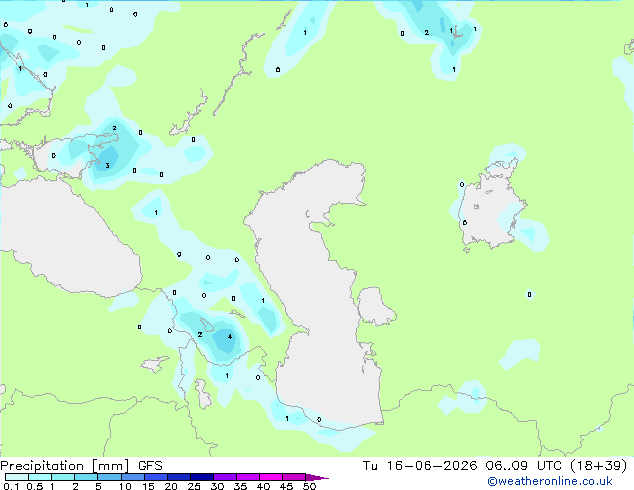Pick the 10–15 mm legend color swatch
This screenshot has width=634, height=490.
pyautogui.click(x=132, y=477)
